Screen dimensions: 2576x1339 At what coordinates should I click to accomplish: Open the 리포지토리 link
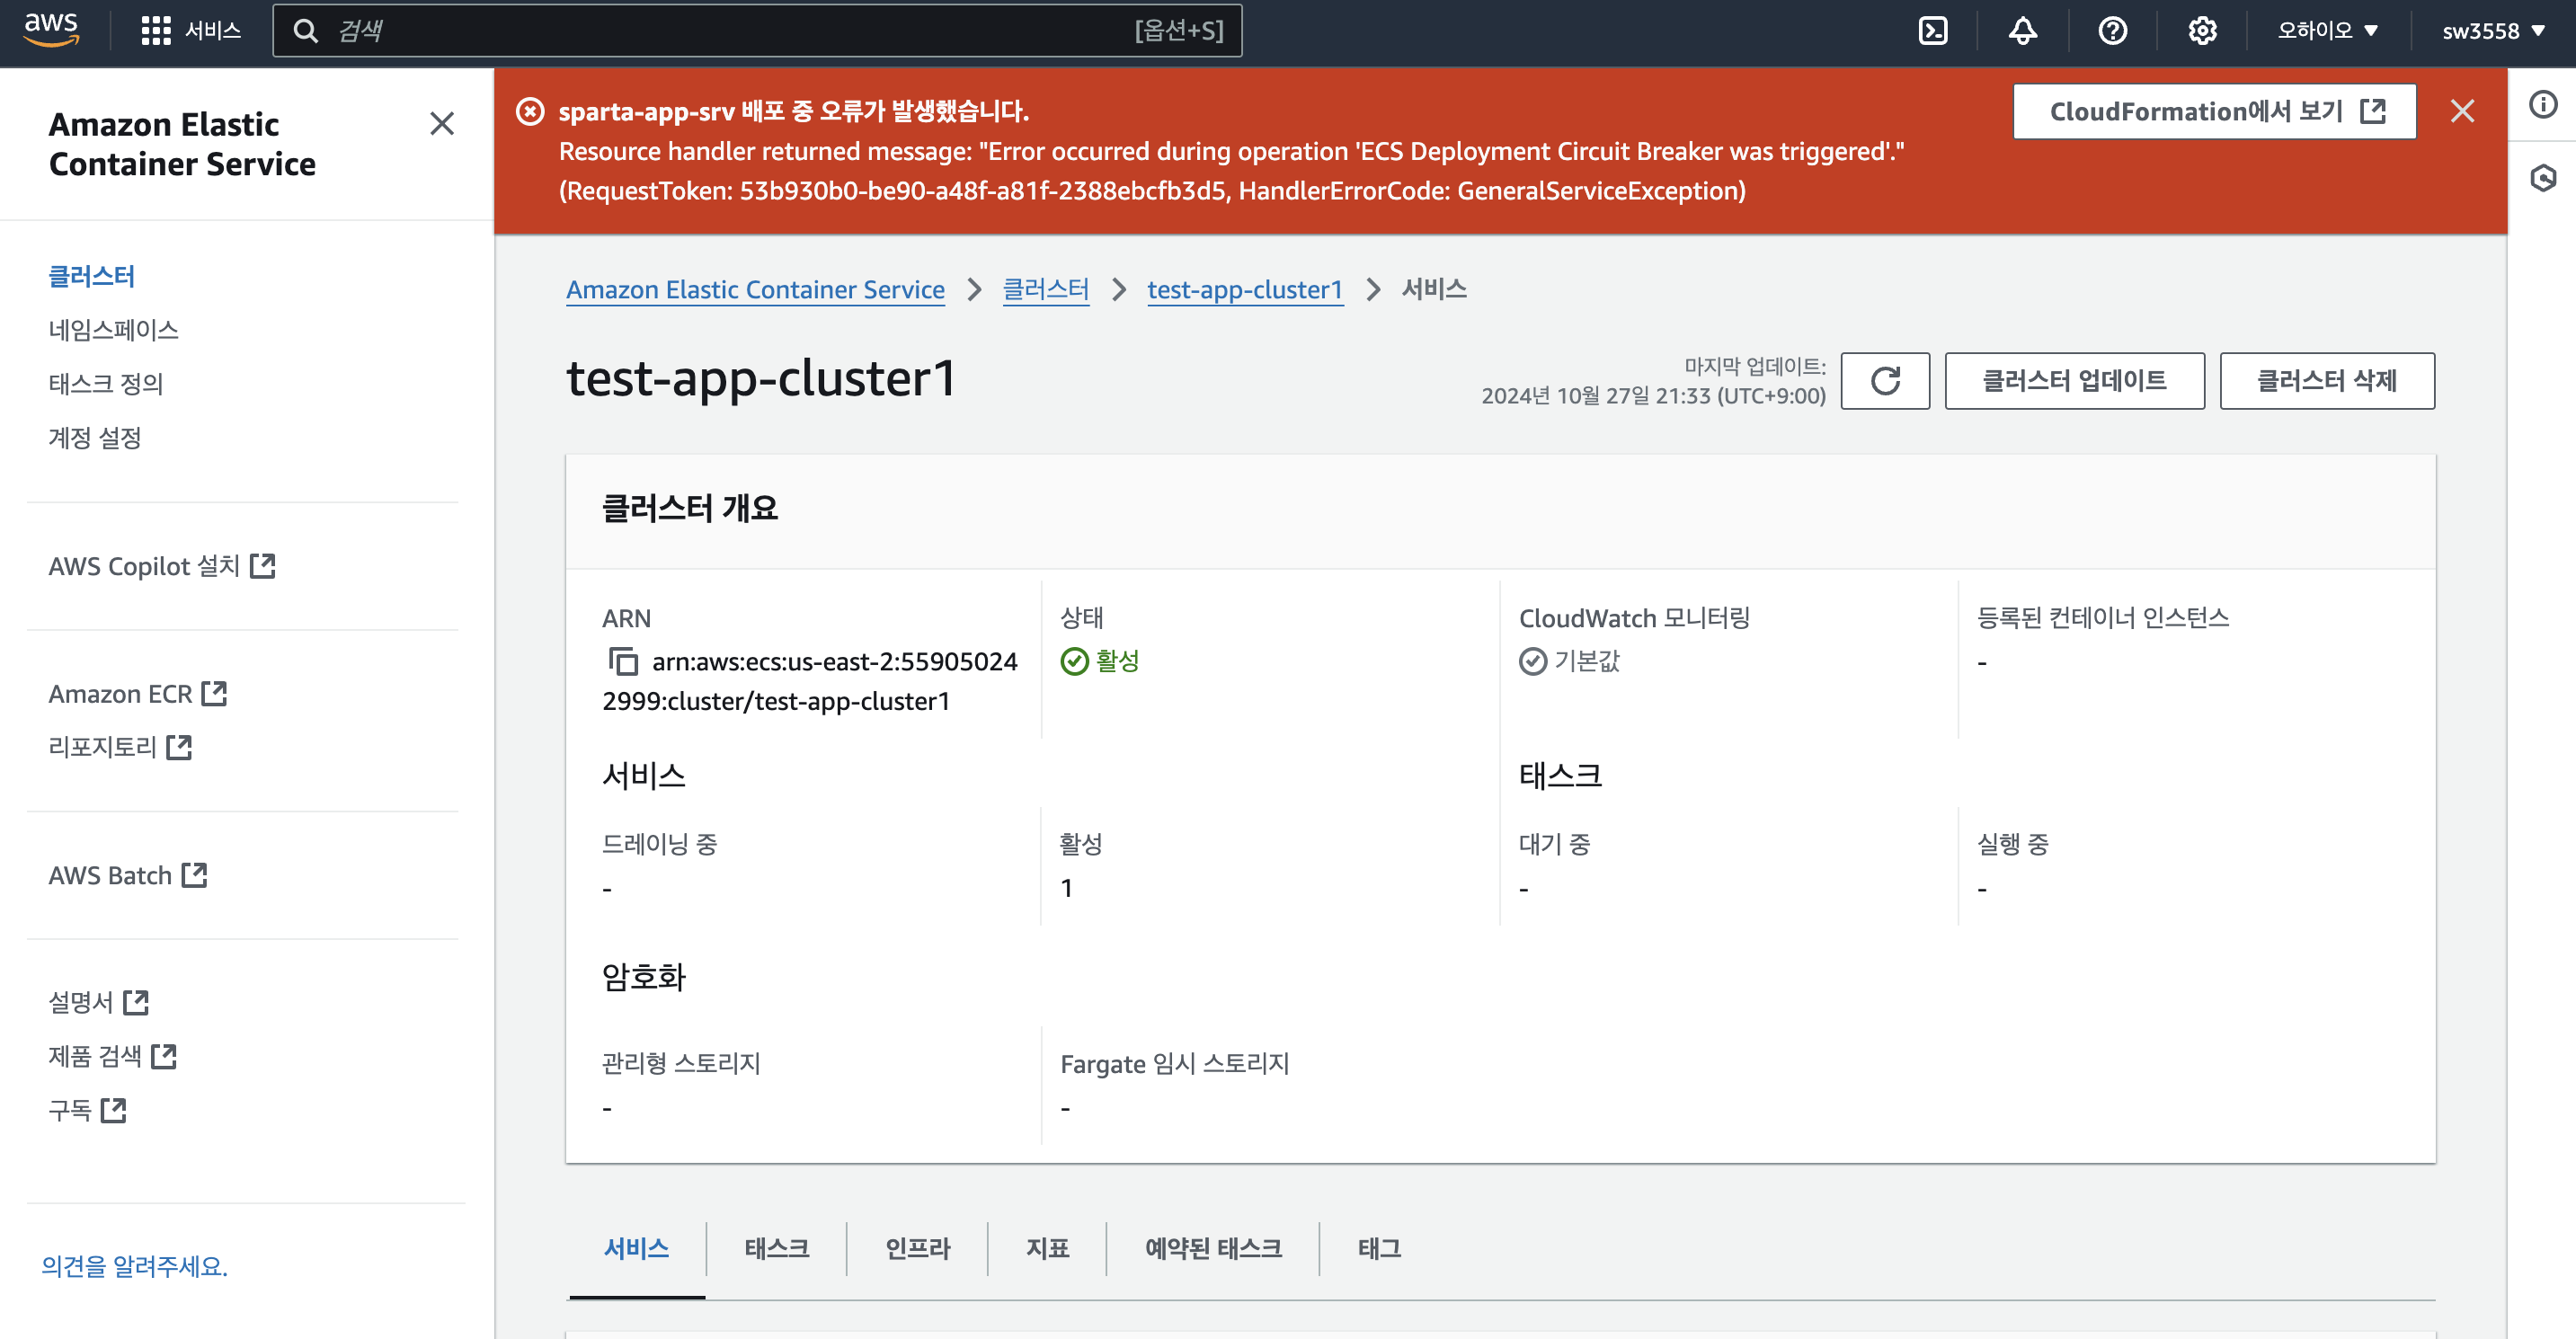click(x=120, y=747)
